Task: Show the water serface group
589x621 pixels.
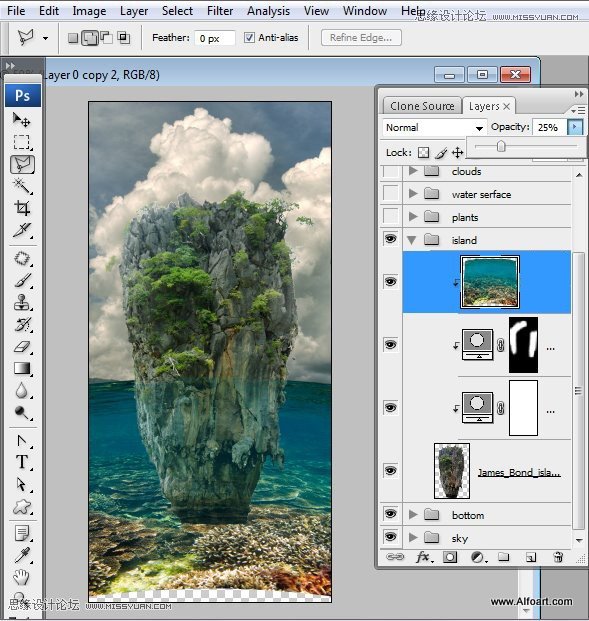Action: pos(391,193)
